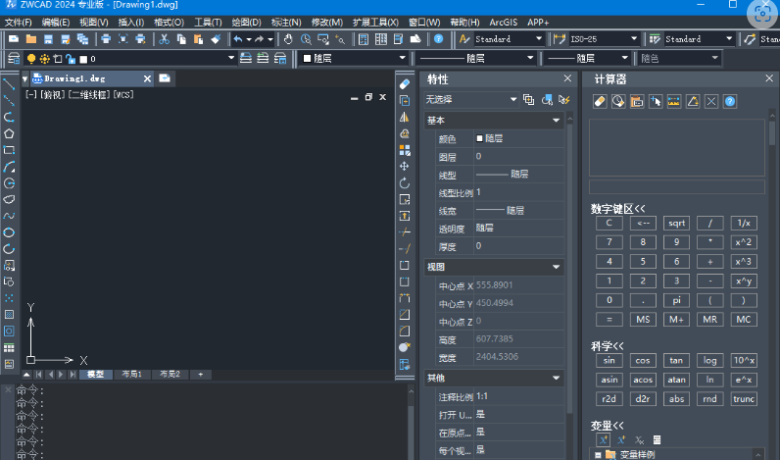The width and height of the screenshot is (780, 460).
Task: Select the Polygon draw tool
Action: [9, 134]
